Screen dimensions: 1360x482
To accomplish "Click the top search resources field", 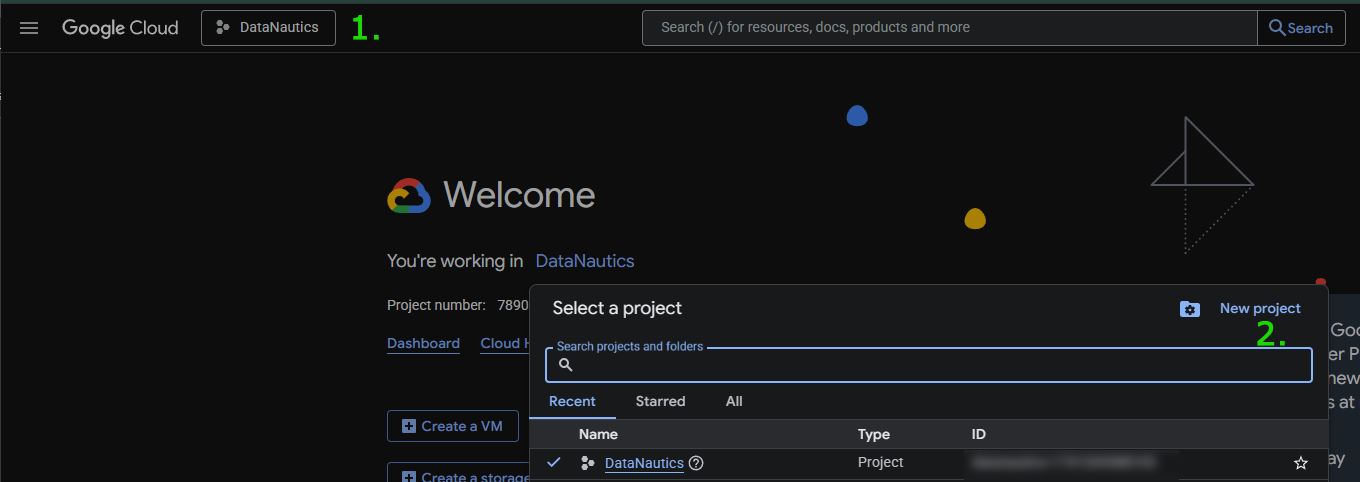I will (x=948, y=28).
